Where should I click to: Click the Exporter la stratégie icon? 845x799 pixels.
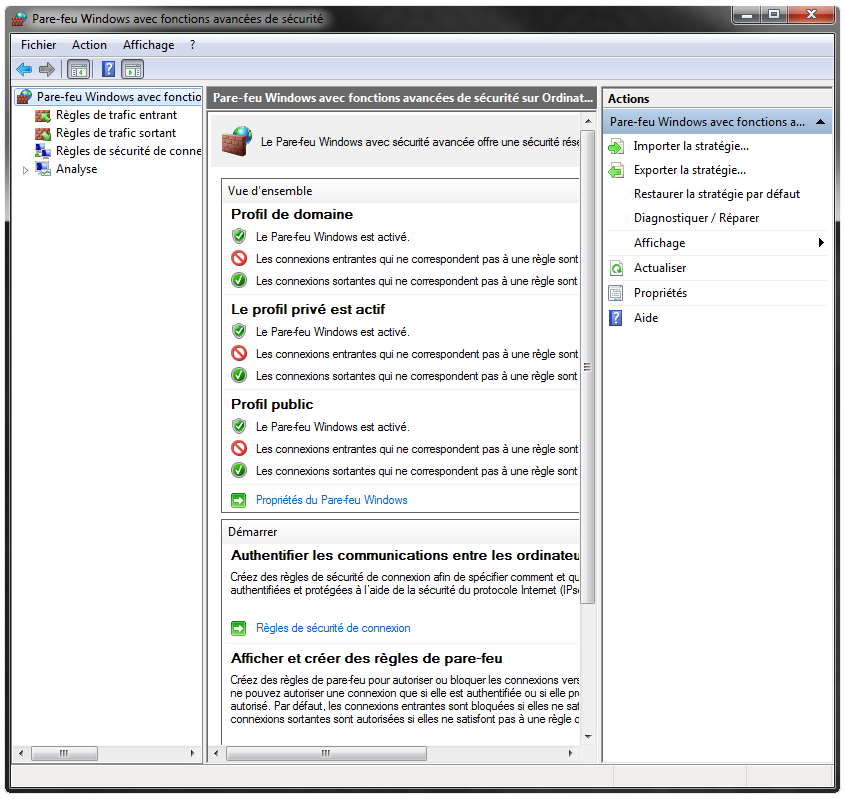click(x=616, y=170)
